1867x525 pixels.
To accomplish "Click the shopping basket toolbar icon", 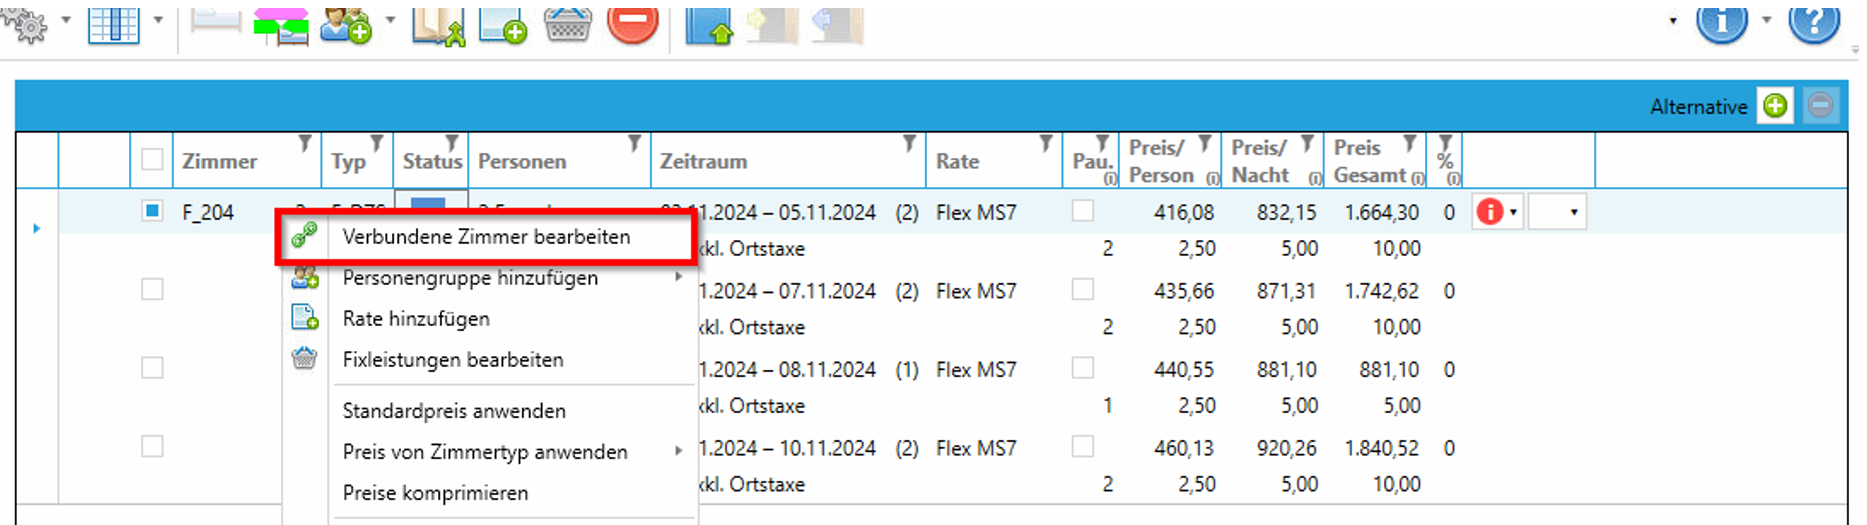I will [x=567, y=24].
